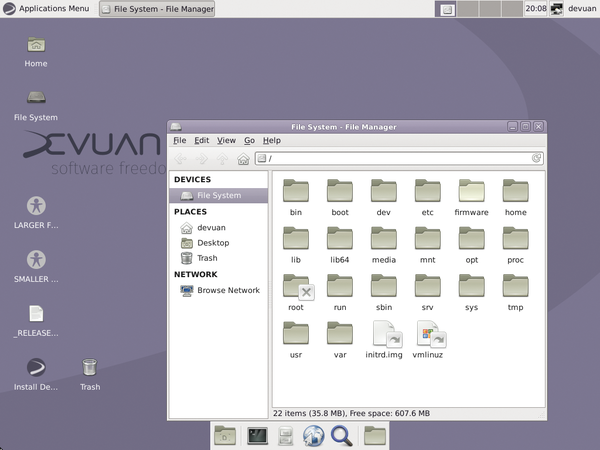Select File System in Devices sidebar
The width and height of the screenshot is (600, 450).
(218, 196)
